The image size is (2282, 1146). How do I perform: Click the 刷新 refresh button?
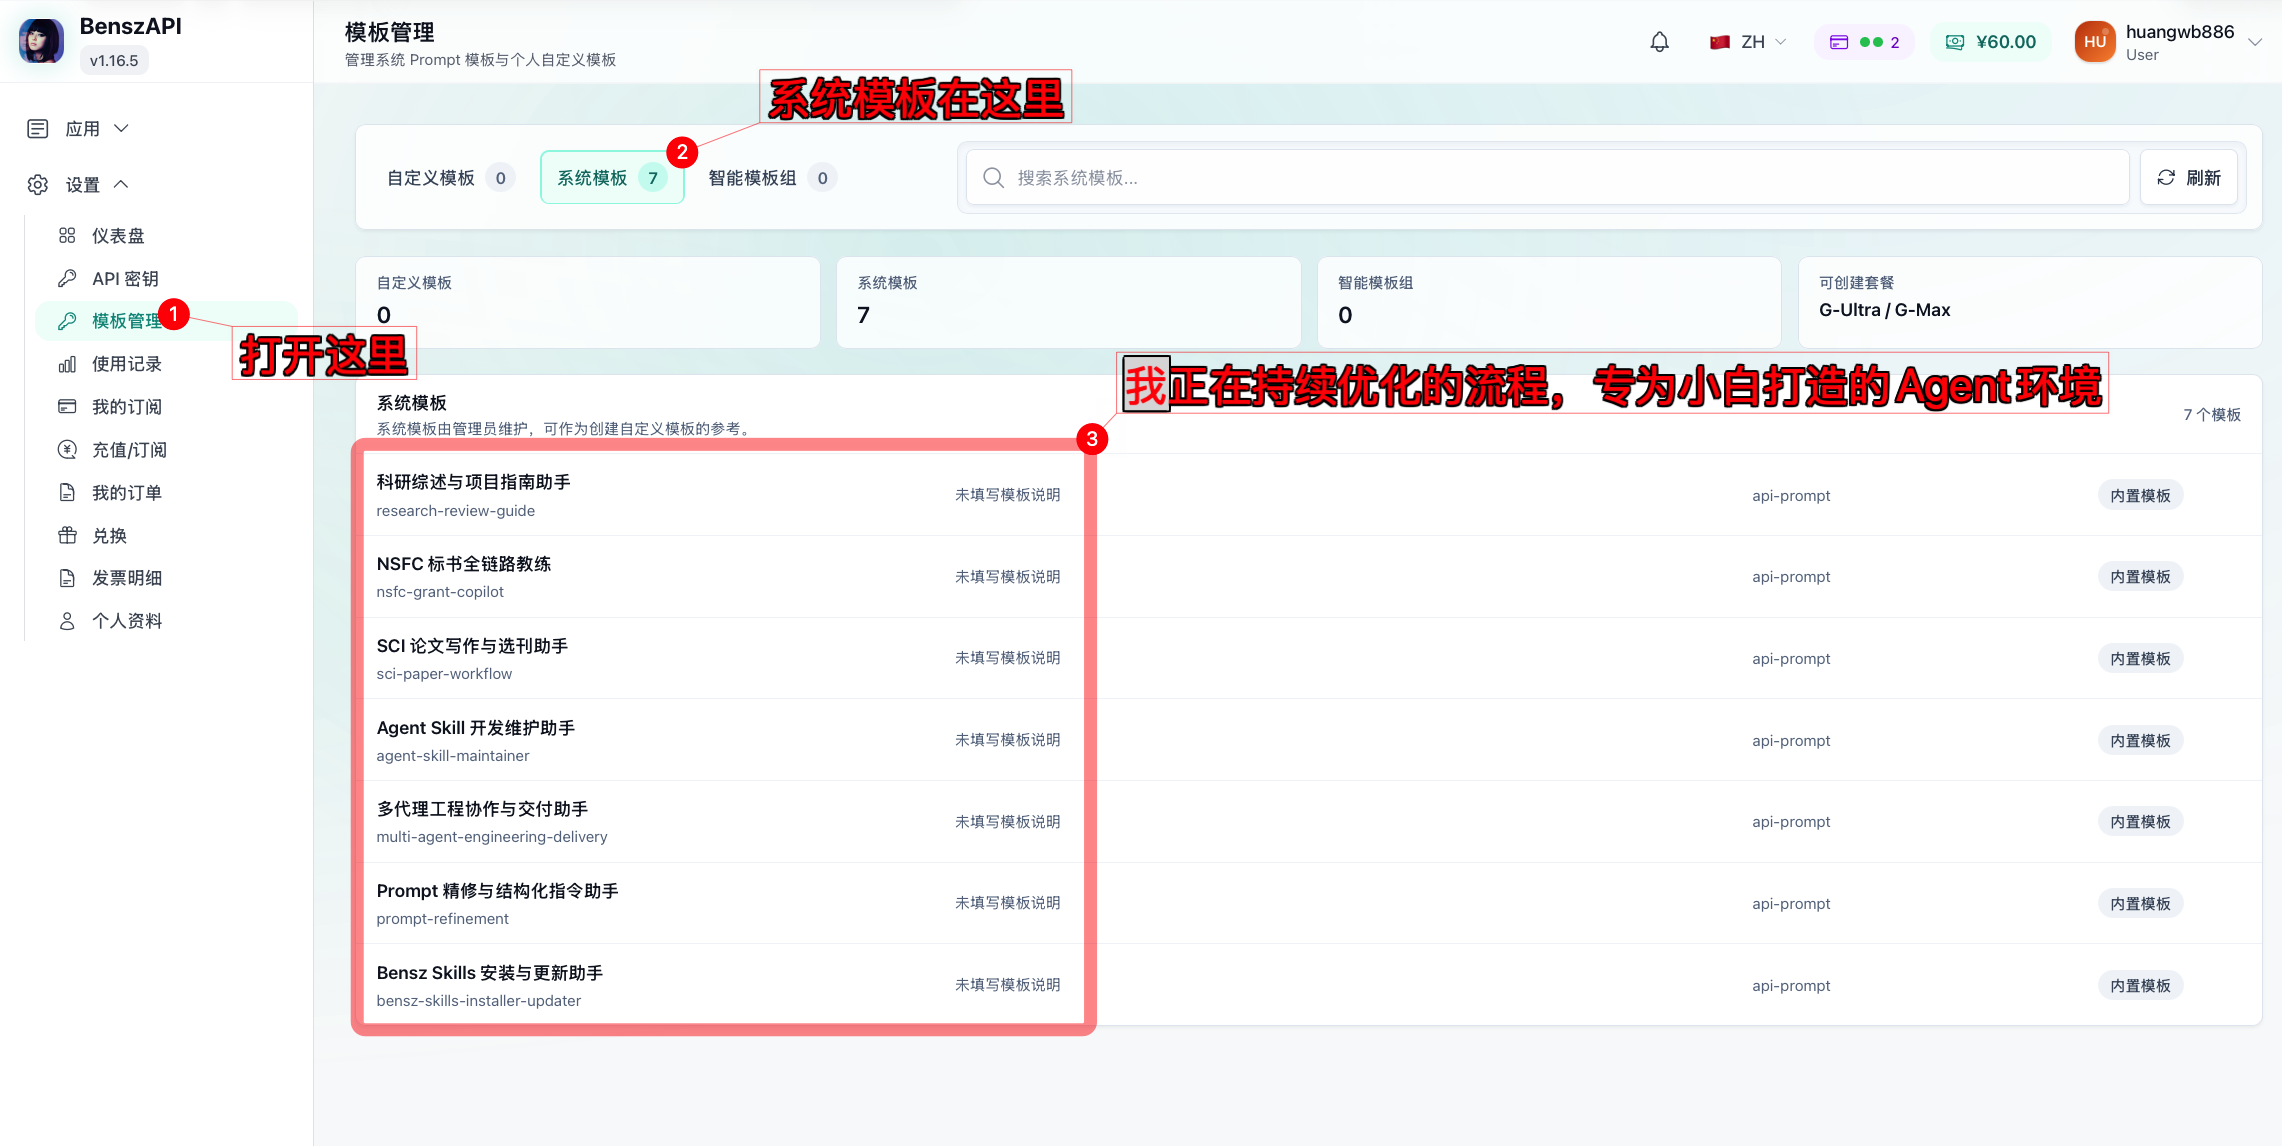point(2188,178)
